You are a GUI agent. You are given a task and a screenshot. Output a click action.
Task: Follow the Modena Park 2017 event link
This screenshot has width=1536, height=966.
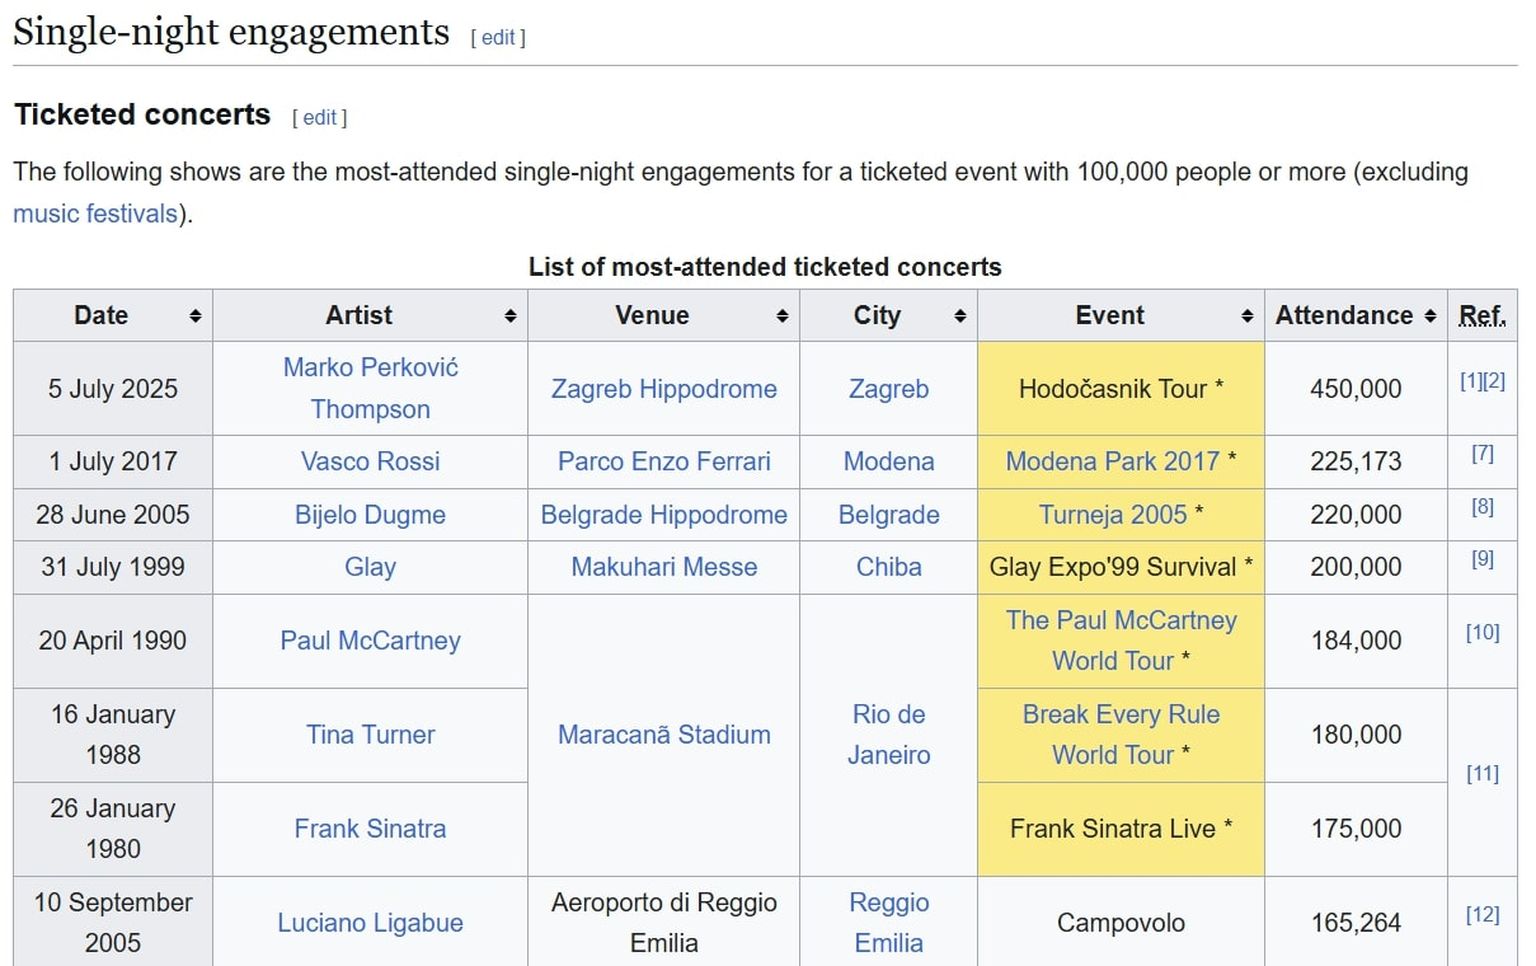coord(1112,462)
